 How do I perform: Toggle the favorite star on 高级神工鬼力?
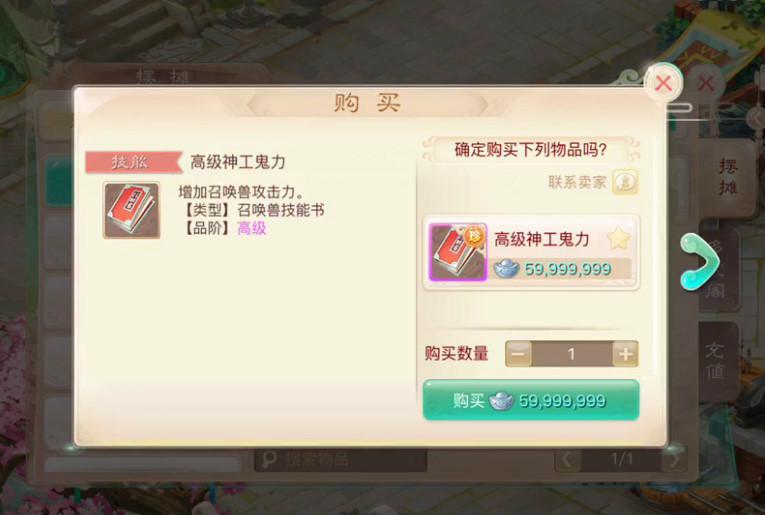click(619, 238)
